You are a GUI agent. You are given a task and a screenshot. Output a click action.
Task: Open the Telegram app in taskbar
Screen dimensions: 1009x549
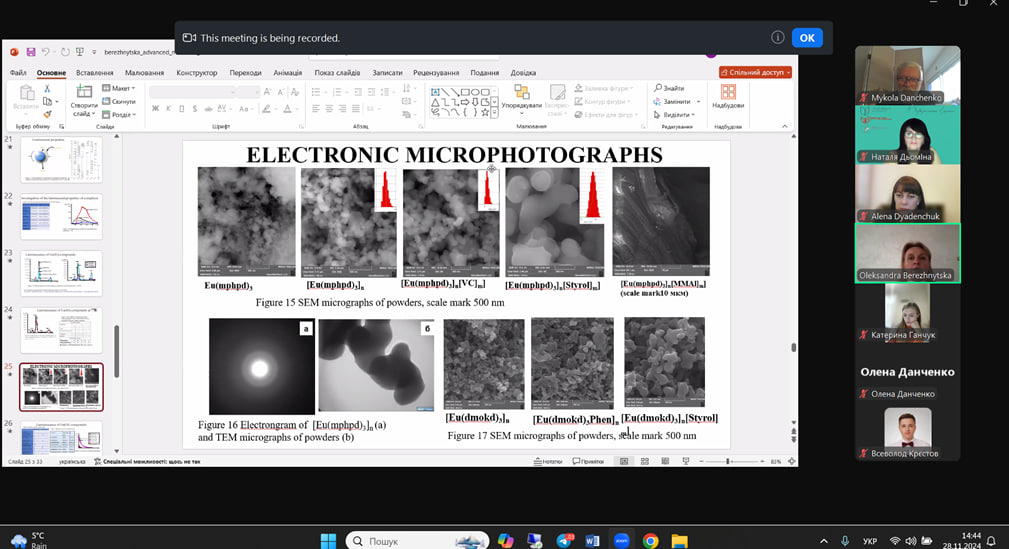pos(562,541)
